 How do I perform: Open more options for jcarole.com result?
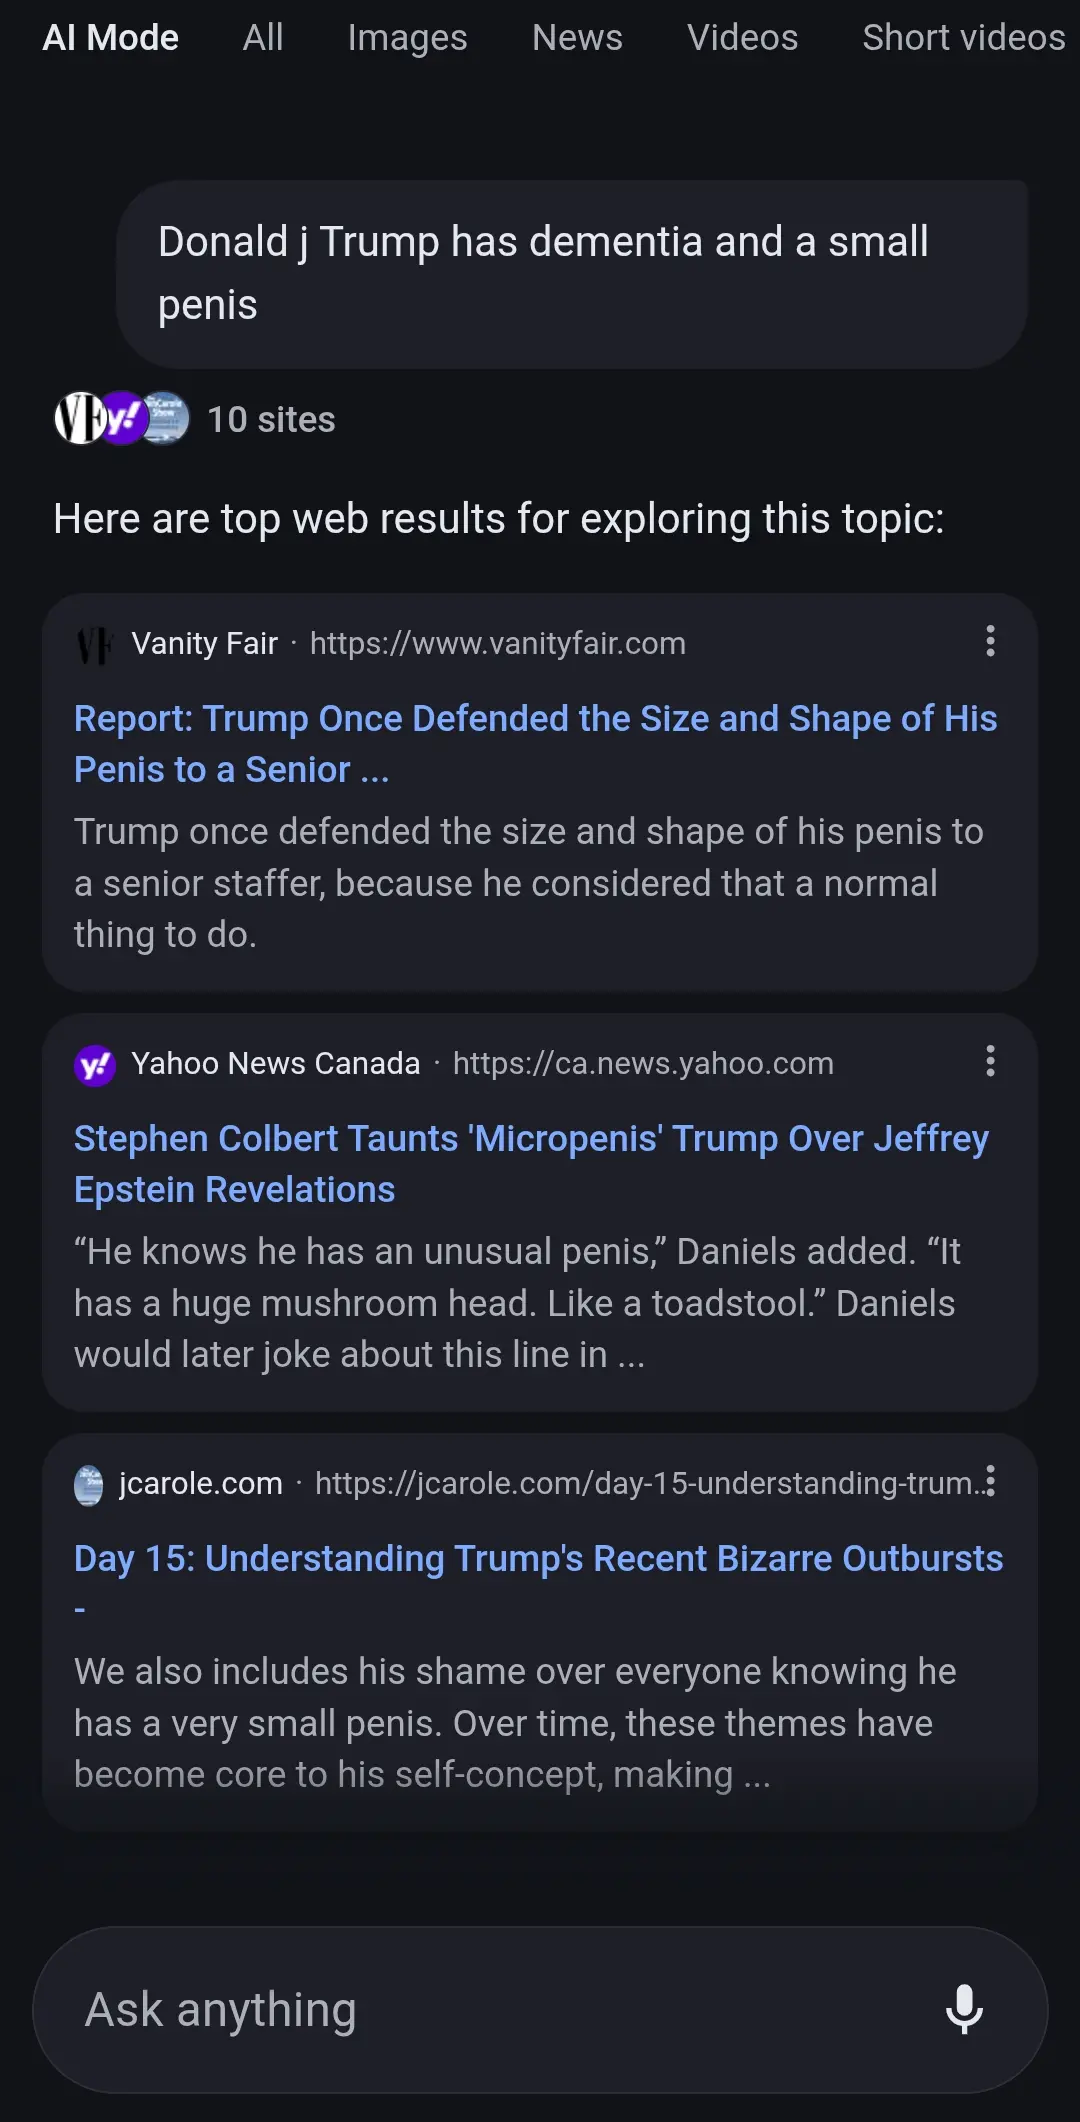[990, 1481]
